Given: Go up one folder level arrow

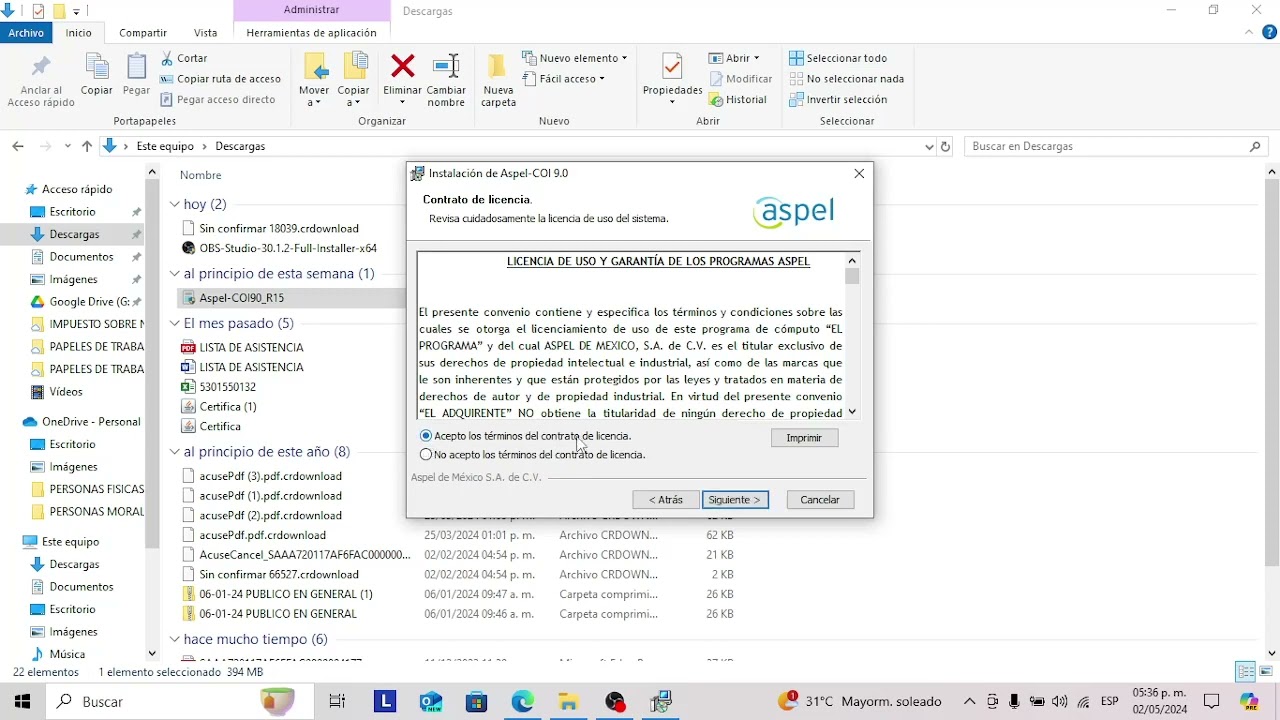Looking at the screenshot, I should 87,146.
